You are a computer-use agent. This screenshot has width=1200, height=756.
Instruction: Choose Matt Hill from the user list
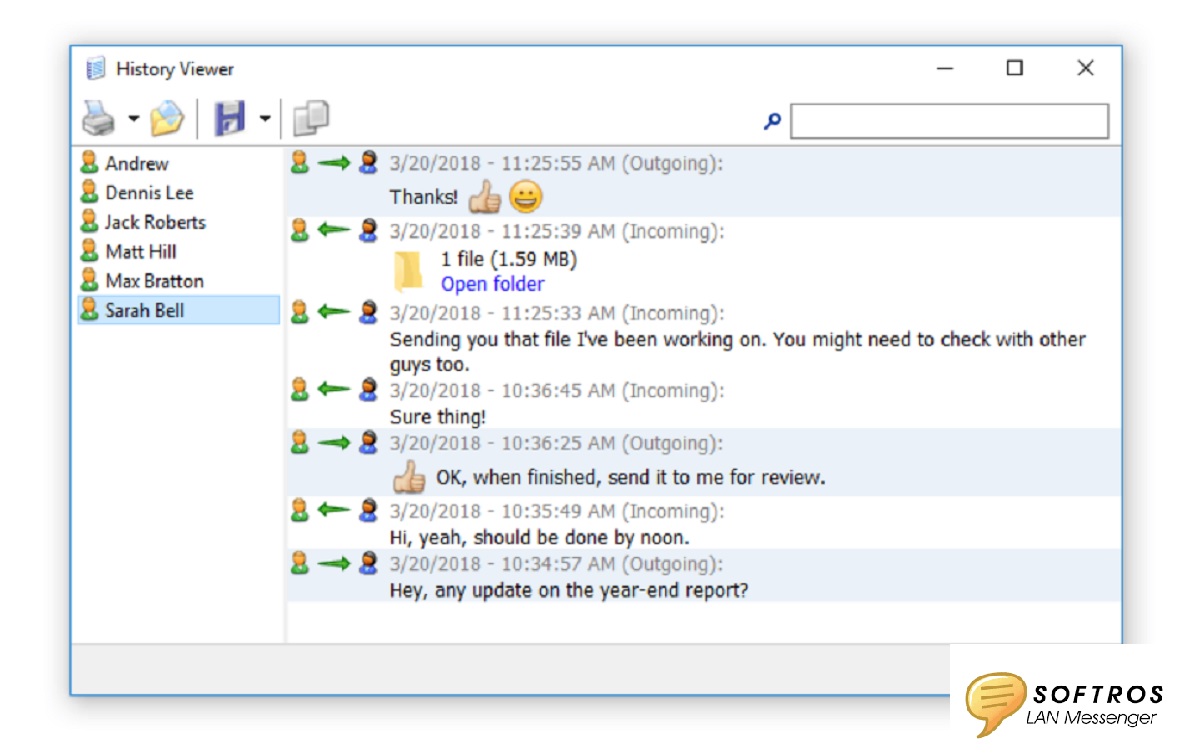pos(140,252)
